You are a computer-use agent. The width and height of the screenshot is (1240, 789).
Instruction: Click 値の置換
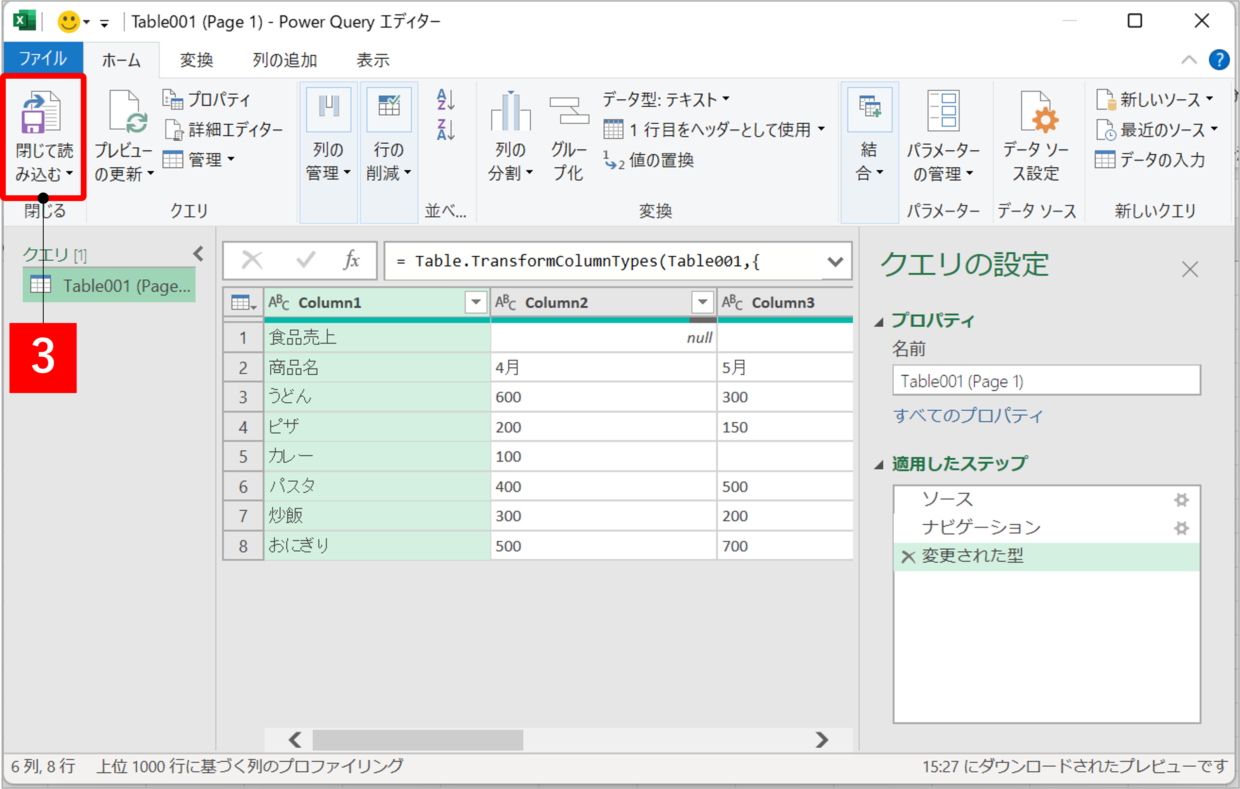tap(648, 159)
